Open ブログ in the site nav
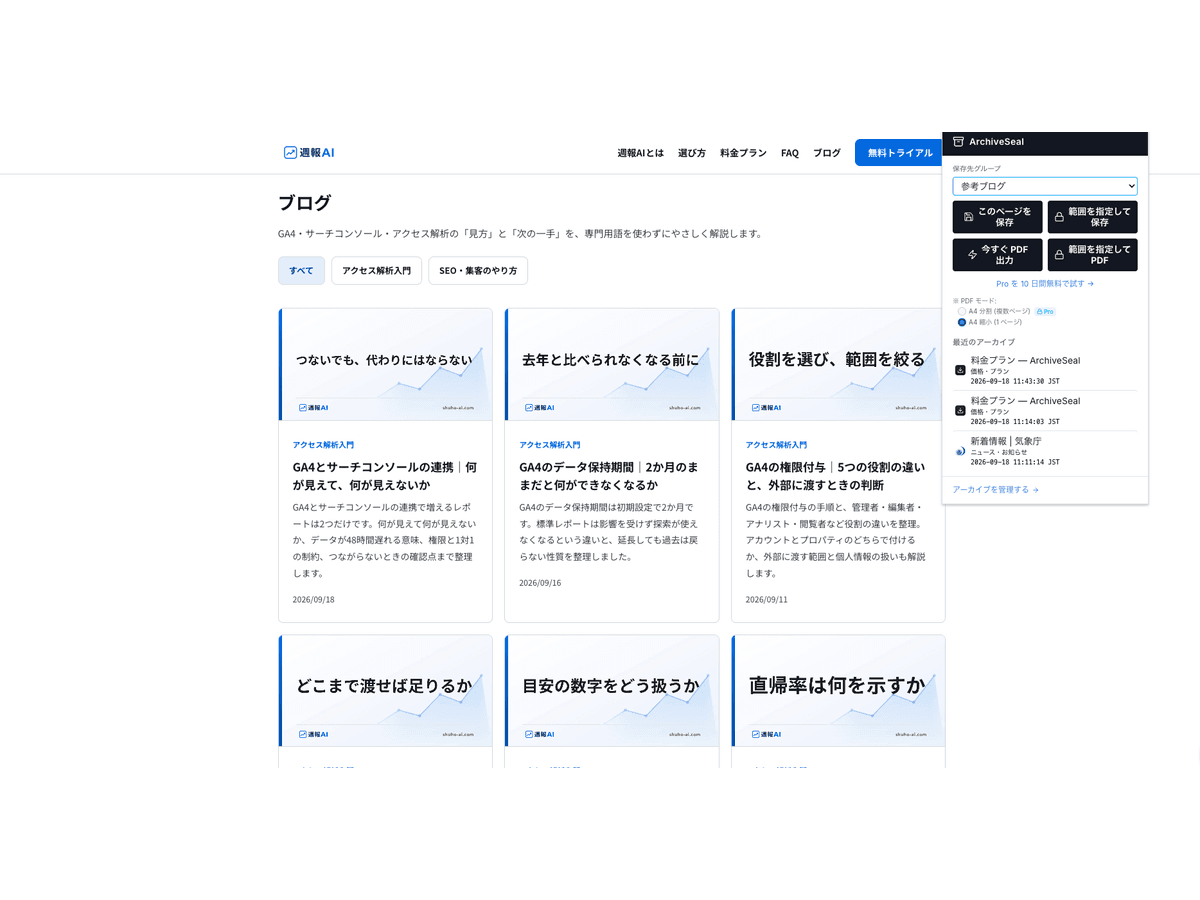Screen dimensions: 1200x900 (x=827, y=153)
